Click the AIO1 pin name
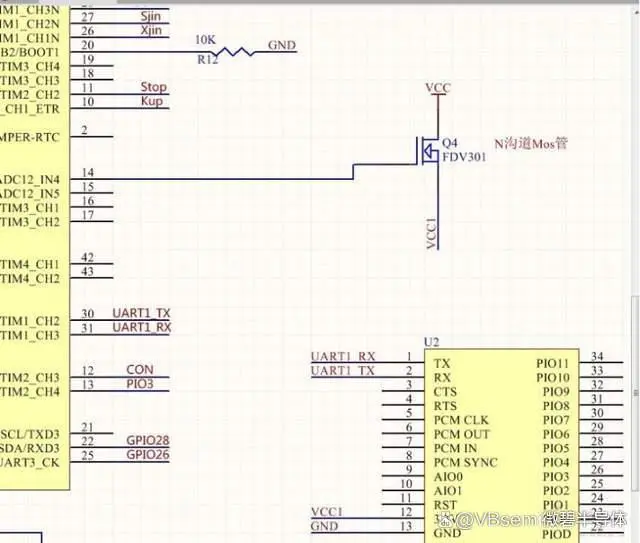 pos(448,491)
